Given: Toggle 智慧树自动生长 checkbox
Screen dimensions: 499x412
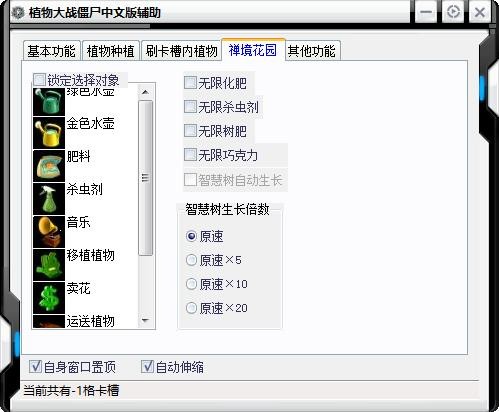Looking at the screenshot, I should point(190,180).
